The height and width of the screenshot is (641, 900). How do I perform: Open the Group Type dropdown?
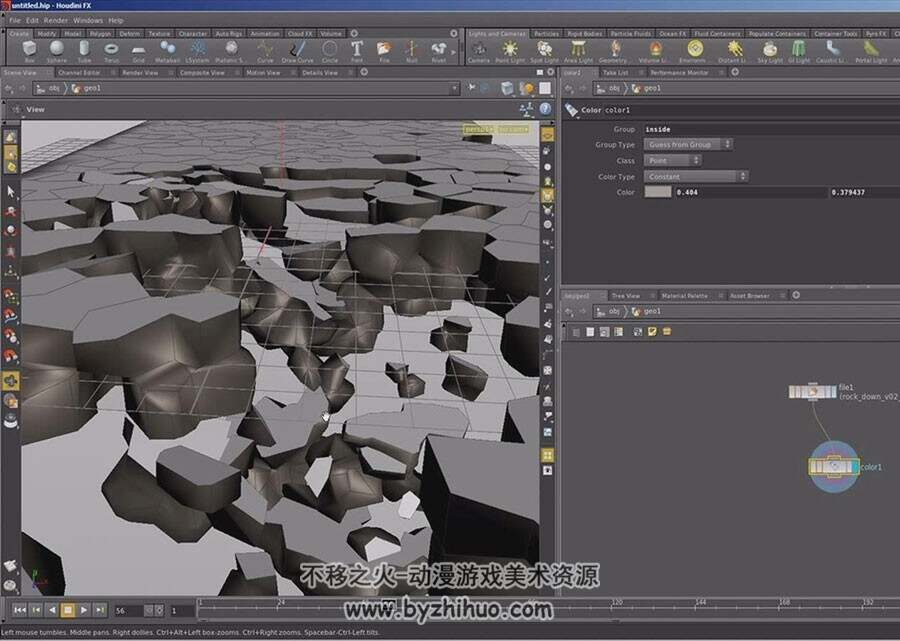pos(688,145)
